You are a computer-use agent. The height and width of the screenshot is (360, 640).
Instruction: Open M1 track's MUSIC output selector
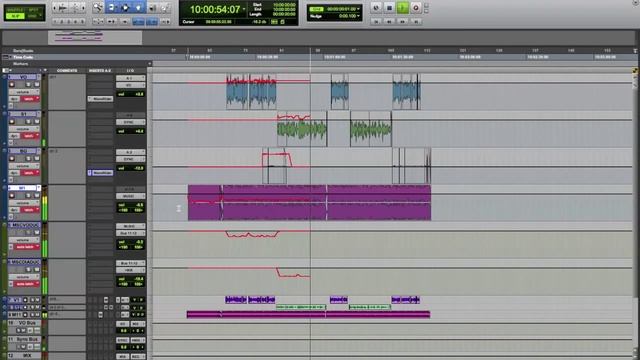pos(131,196)
